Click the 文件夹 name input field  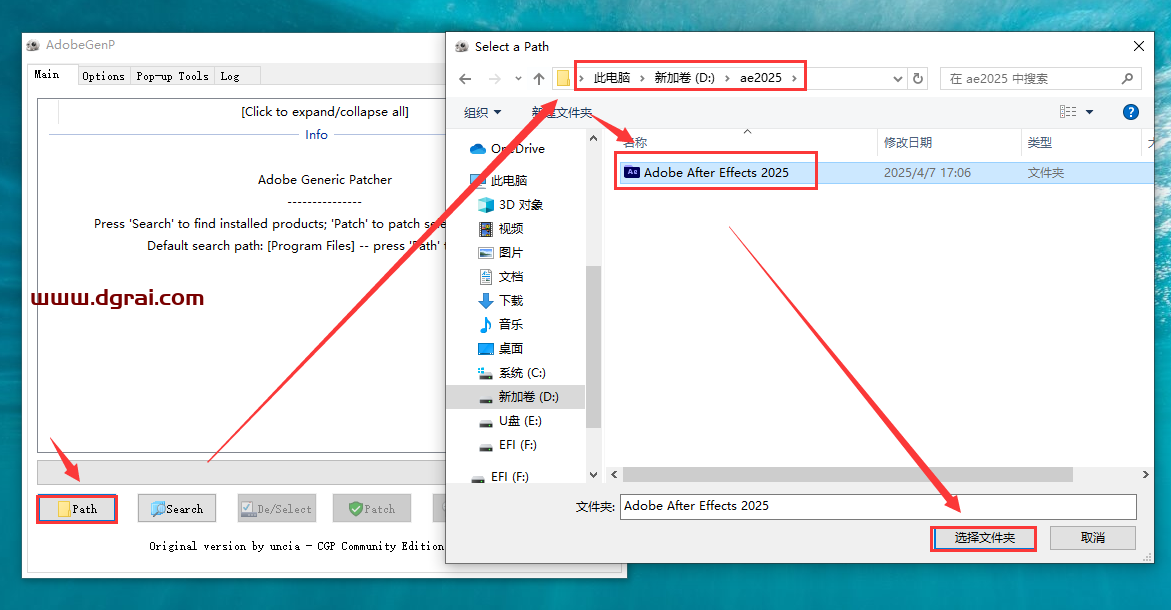point(878,506)
